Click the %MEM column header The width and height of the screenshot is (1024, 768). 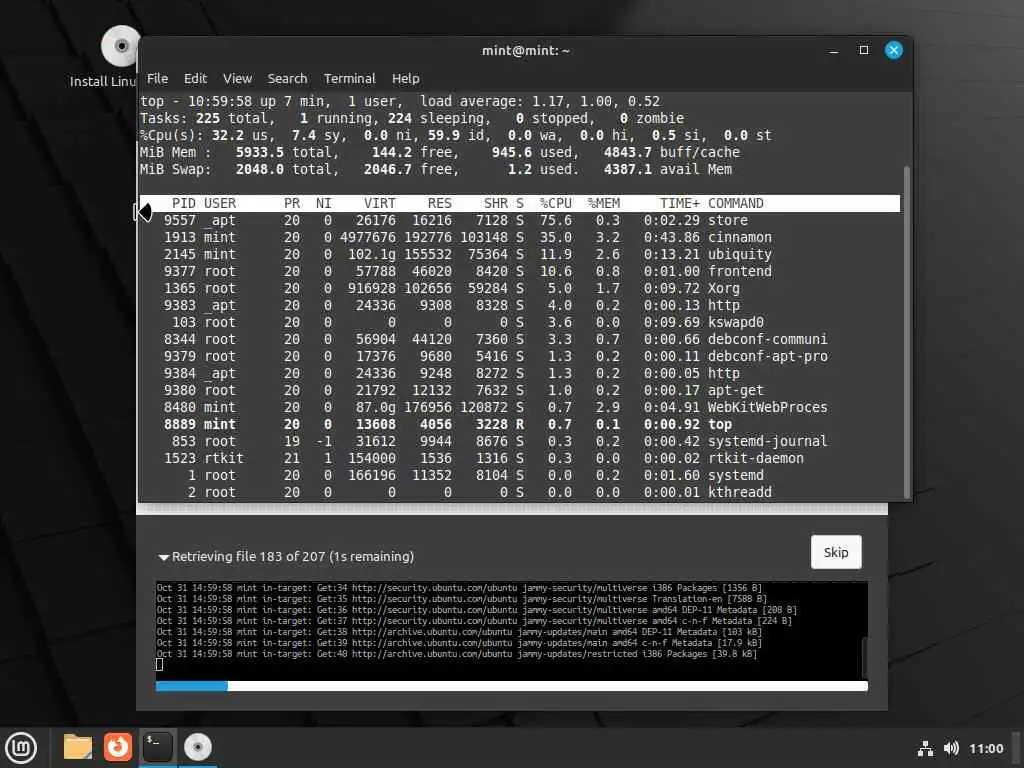tap(603, 203)
